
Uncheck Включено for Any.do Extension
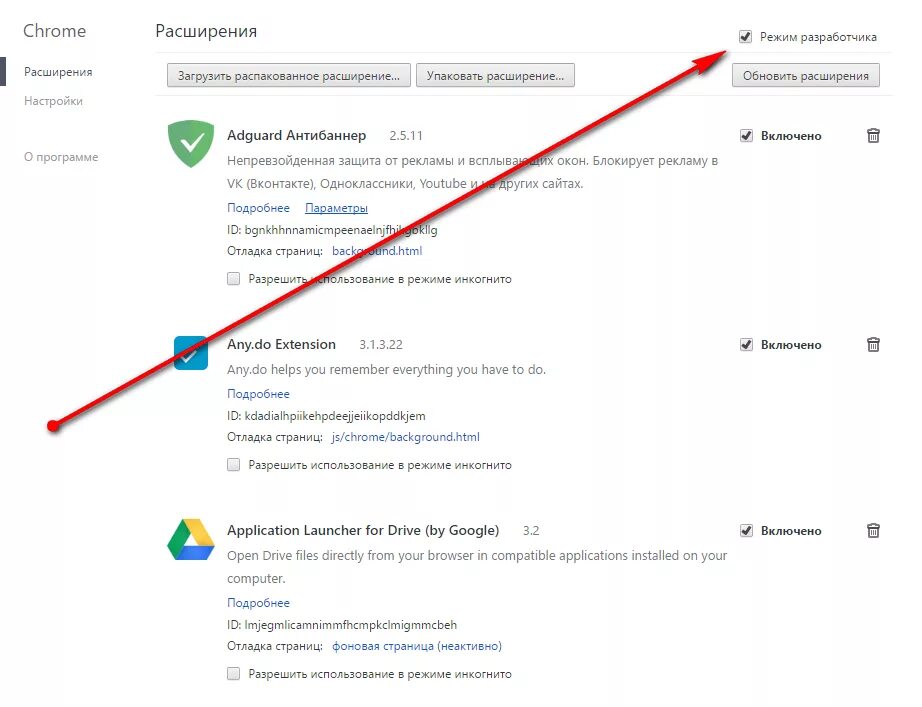[x=746, y=345]
